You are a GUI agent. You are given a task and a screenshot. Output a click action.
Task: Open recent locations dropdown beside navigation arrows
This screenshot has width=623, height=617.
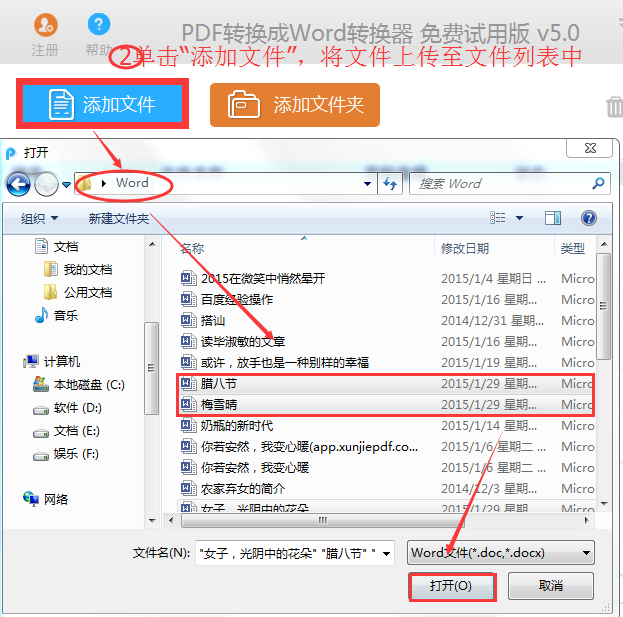[66, 184]
